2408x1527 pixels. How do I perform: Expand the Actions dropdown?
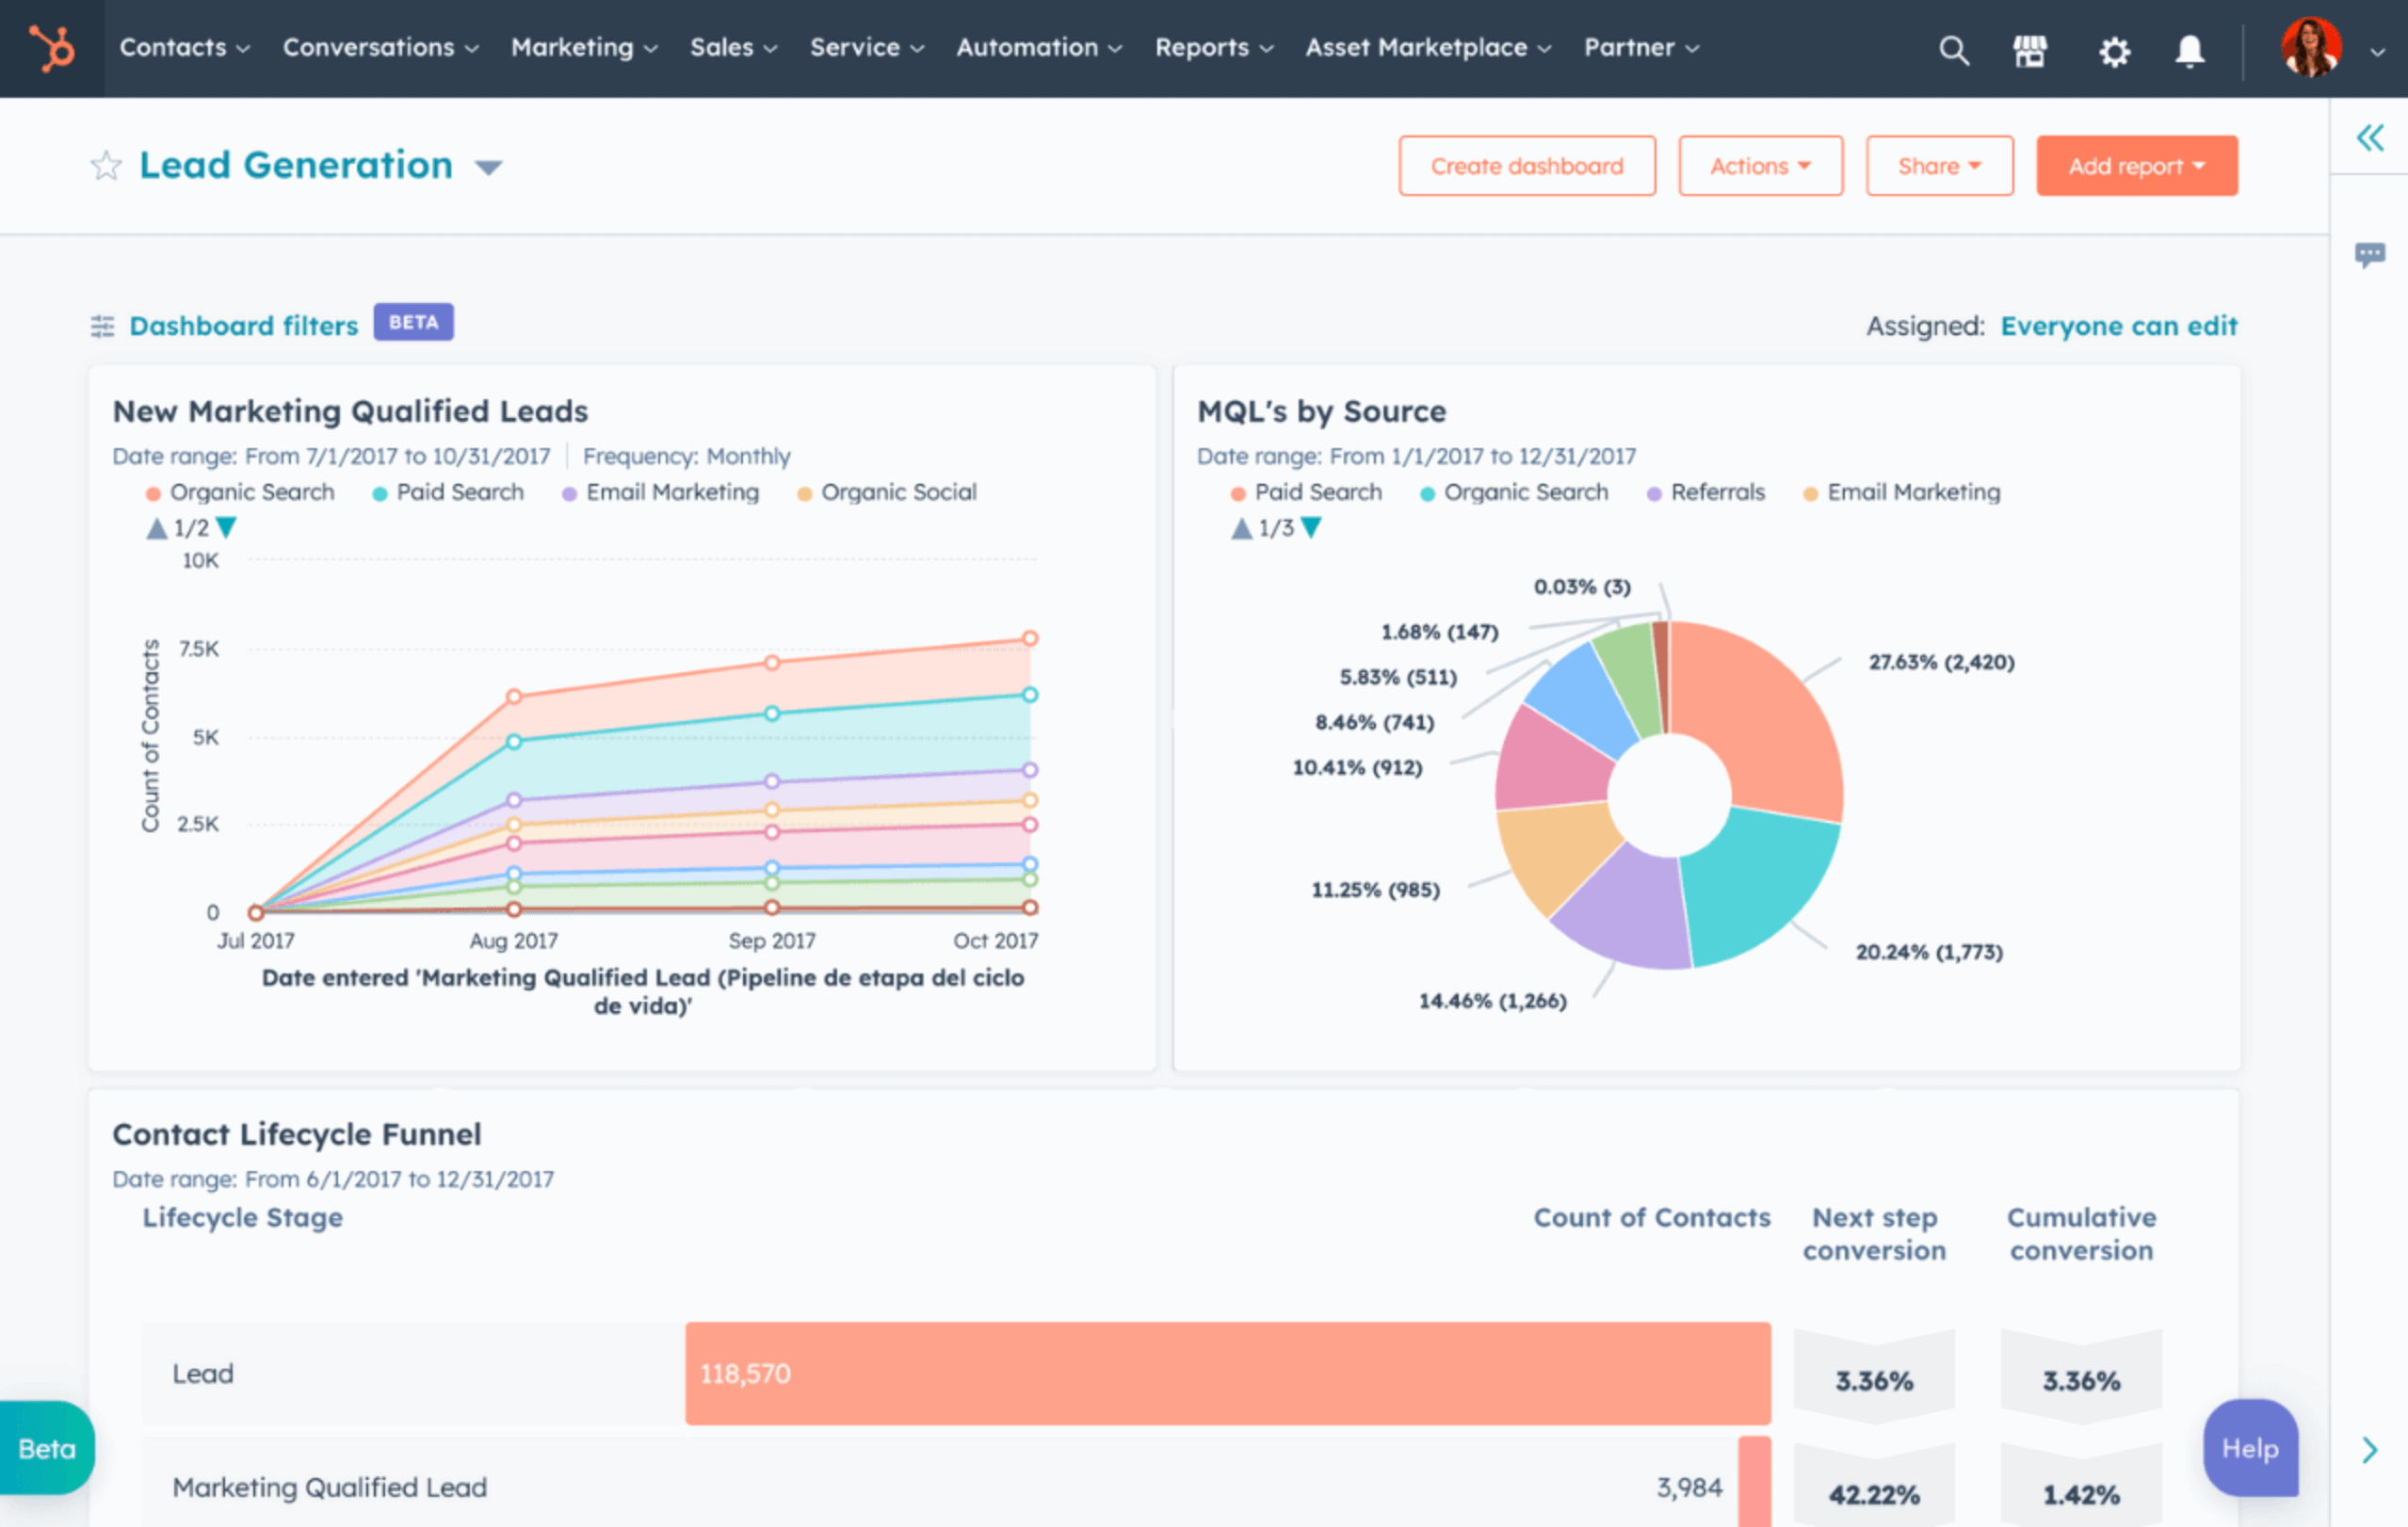[1759, 165]
